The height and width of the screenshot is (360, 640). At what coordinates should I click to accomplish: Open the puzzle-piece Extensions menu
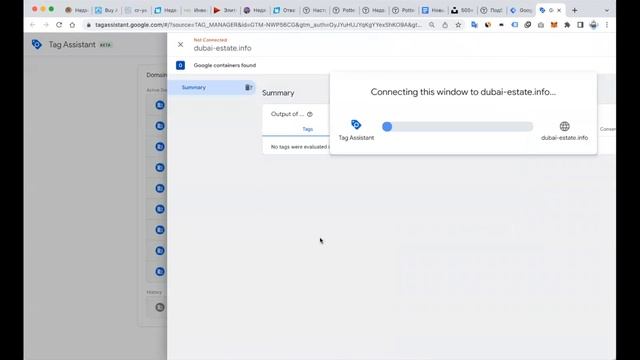point(567,25)
